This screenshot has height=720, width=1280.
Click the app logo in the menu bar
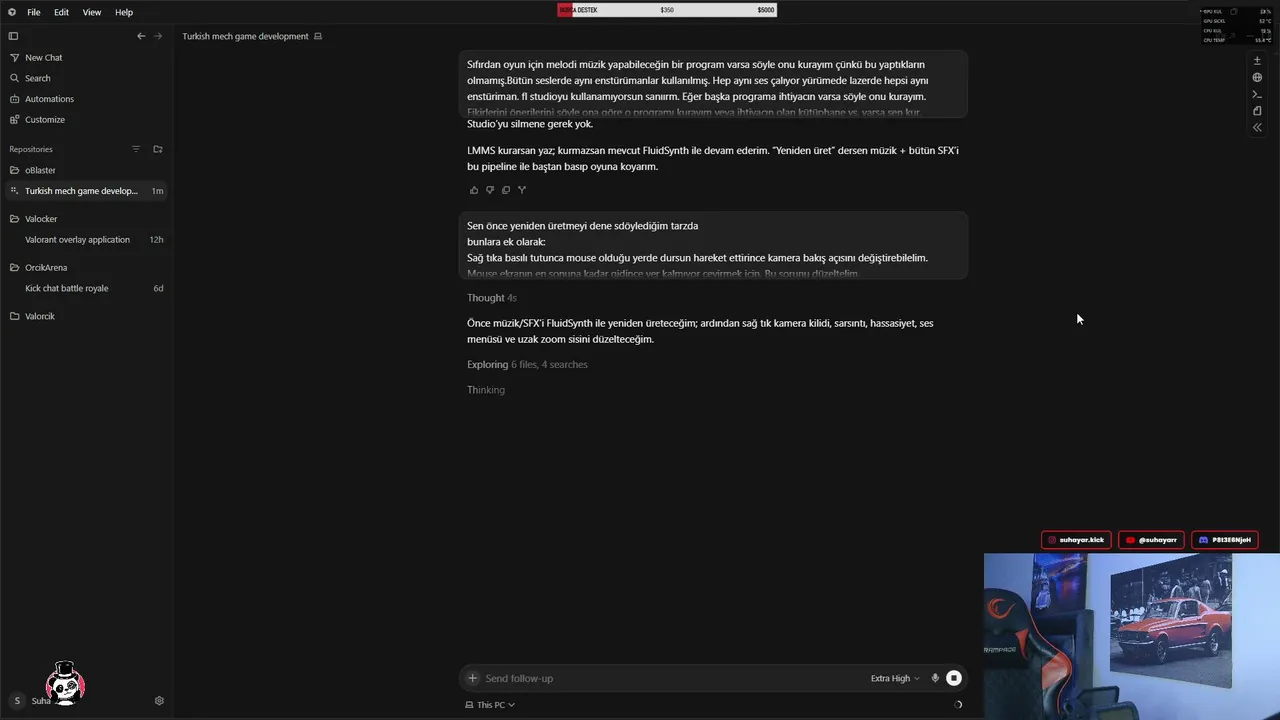click(x=12, y=12)
